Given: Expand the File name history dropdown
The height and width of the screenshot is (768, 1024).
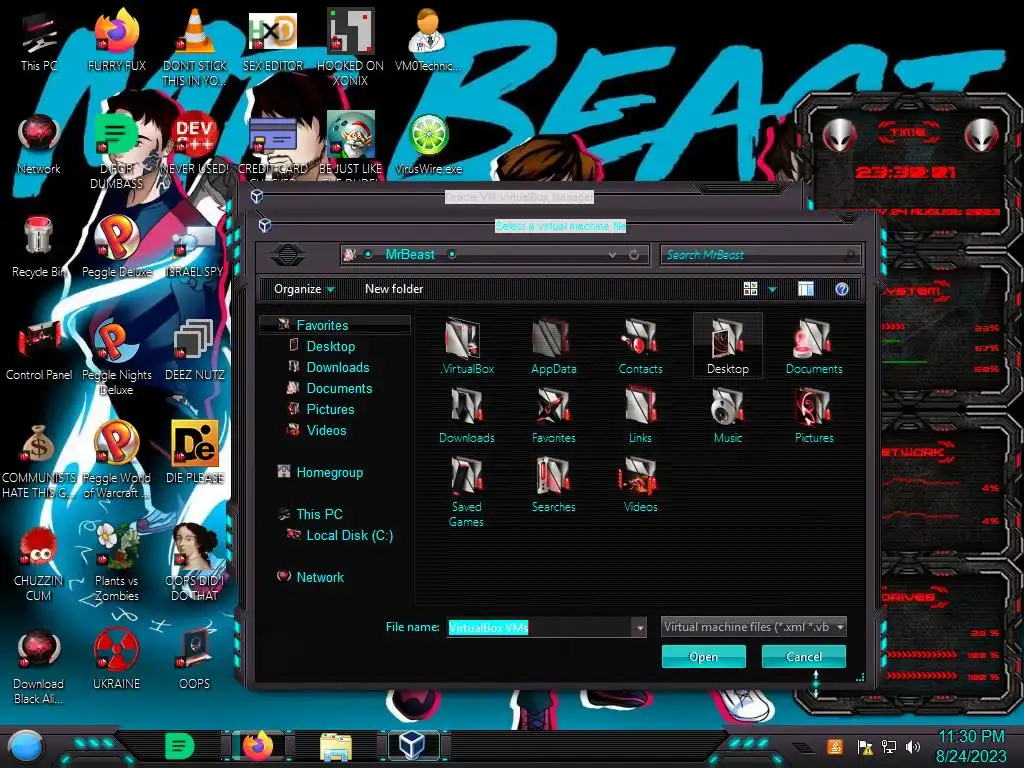Looking at the screenshot, I should [x=639, y=628].
